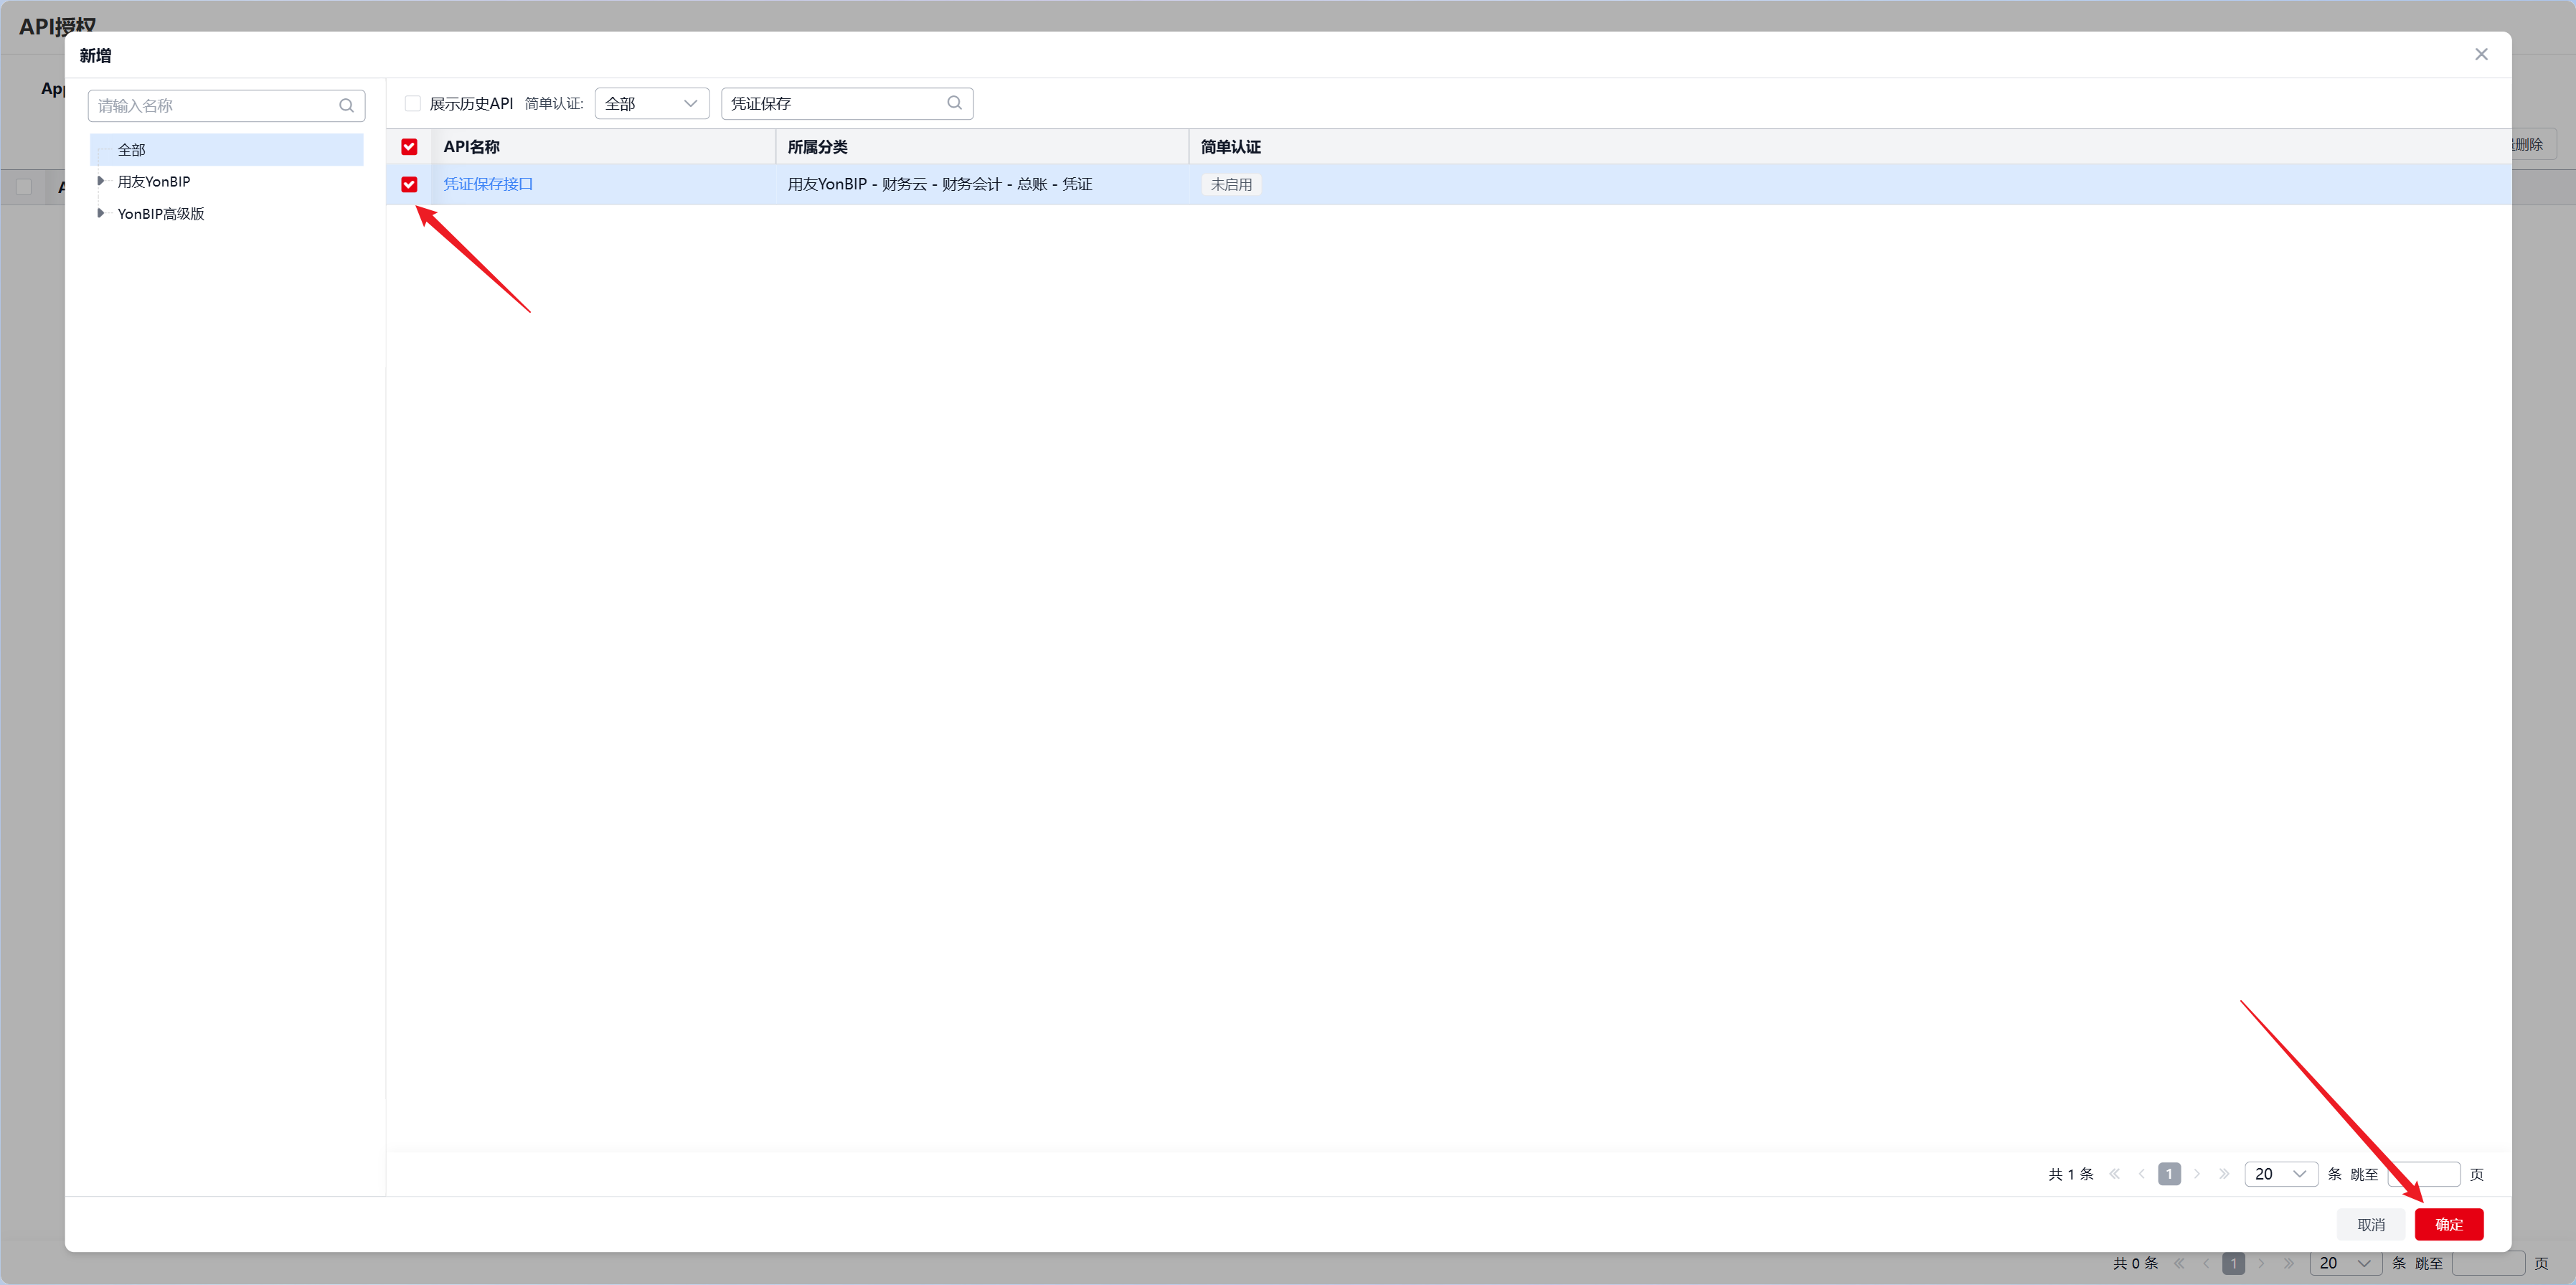2576x1285 pixels.
Task: Open 凭证保存接口 API link
Action: tap(488, 184)
